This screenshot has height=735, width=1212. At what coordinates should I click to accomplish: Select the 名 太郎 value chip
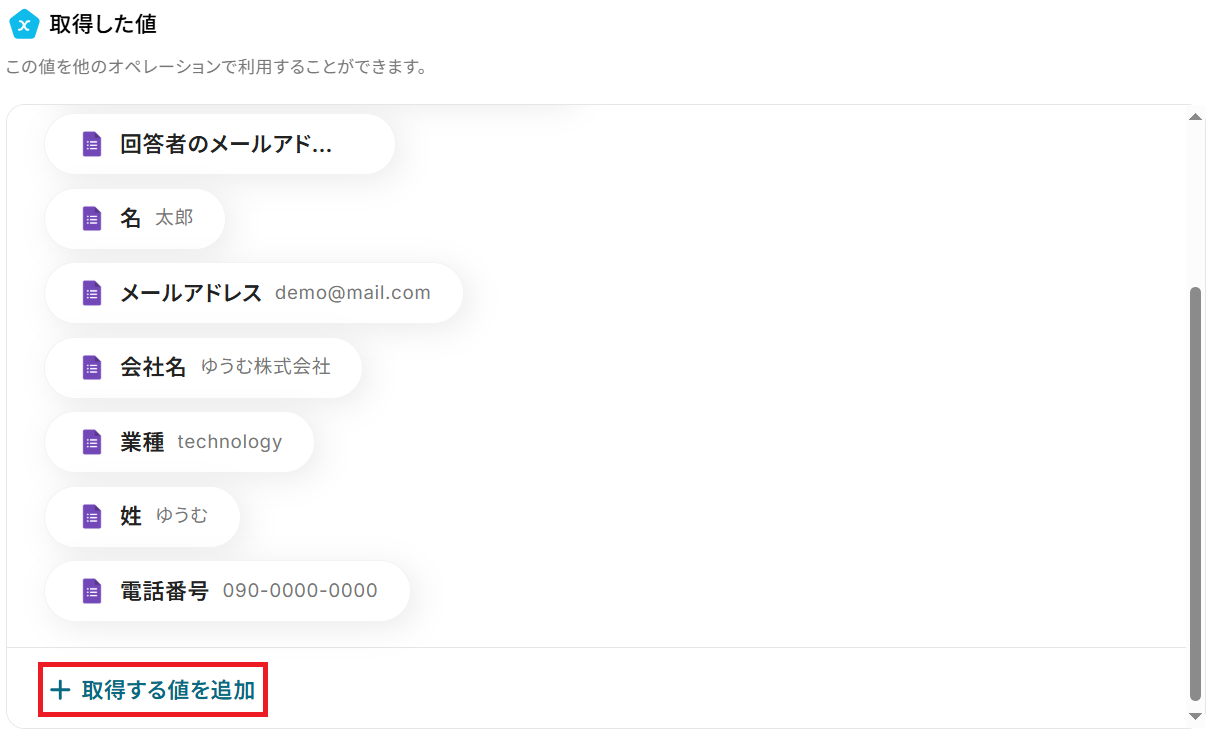tap(135, 218)
